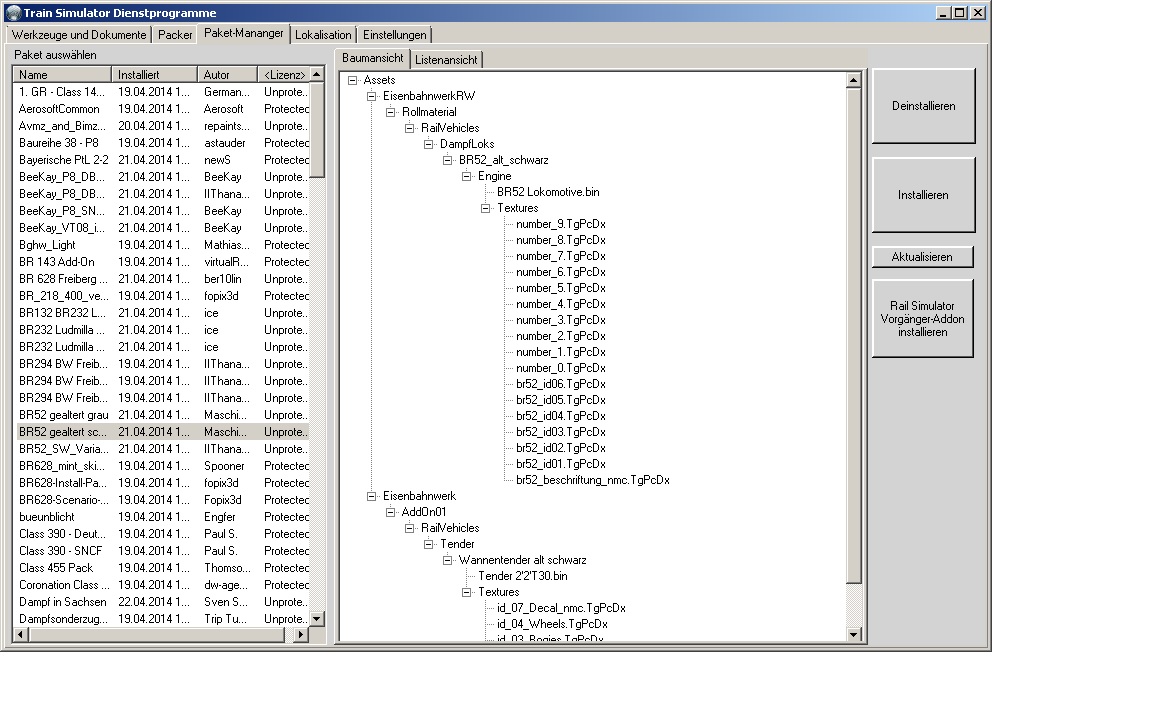Screen dimensions: 1153x703
Task: Sort packages by Installiert column header
Action: 154,74
